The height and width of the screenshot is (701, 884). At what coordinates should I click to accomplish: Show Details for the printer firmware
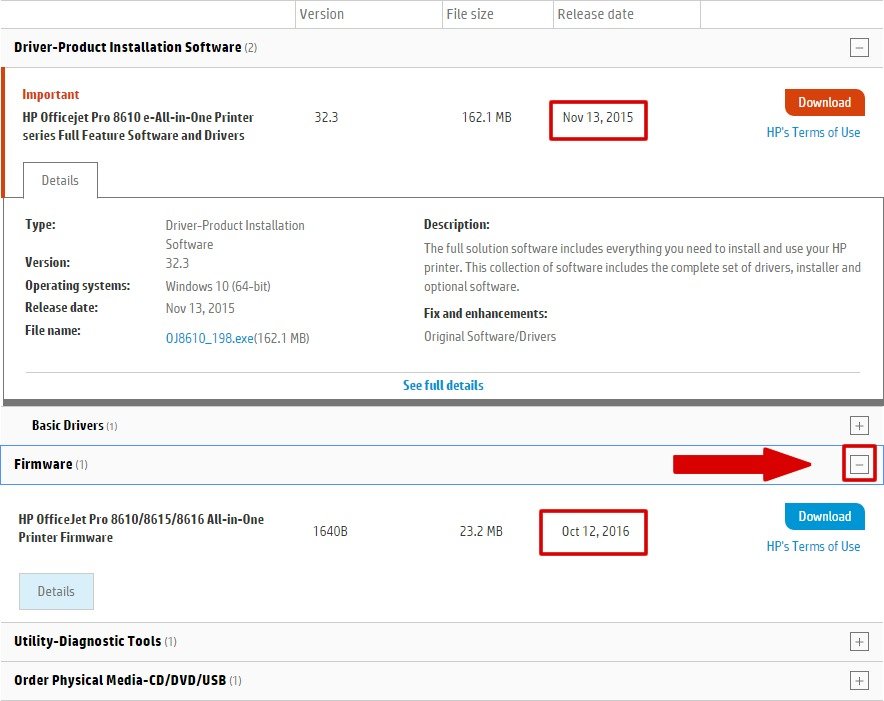point(56,591)
